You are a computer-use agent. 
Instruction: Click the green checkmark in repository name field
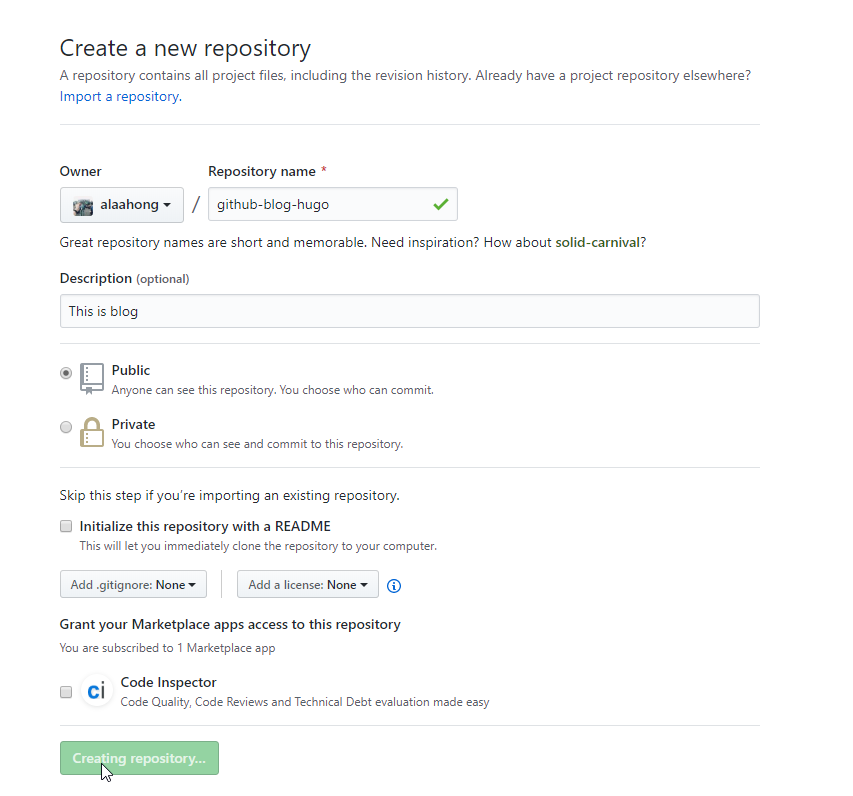click(x=441, y=205)
